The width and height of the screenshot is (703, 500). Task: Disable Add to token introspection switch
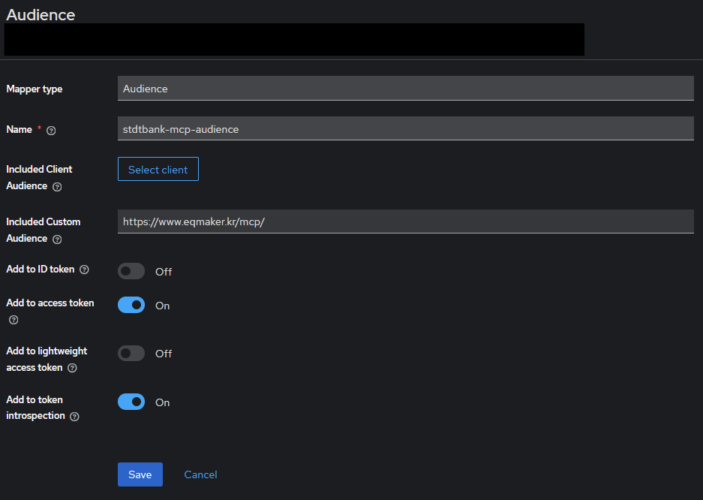131,402
